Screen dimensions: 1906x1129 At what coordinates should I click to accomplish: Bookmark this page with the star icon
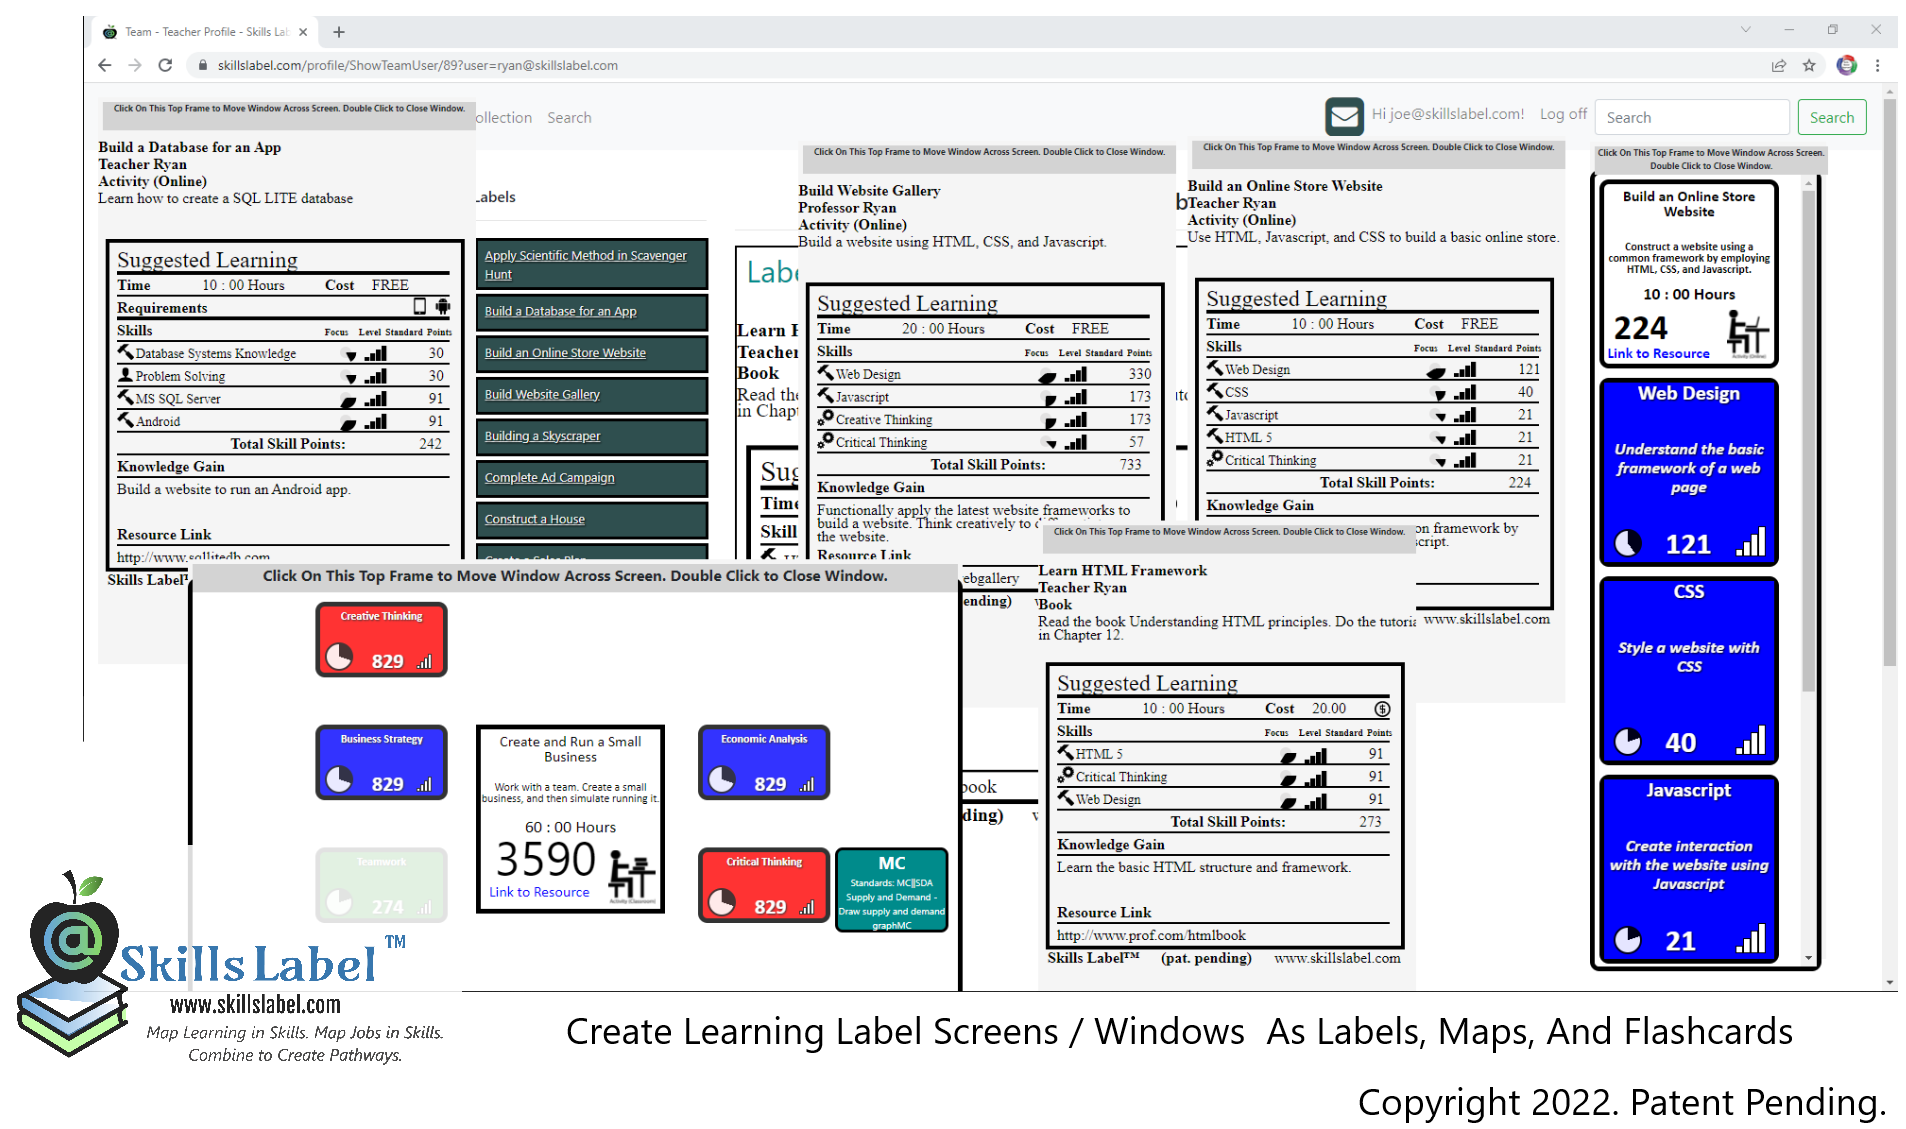tap(1809, 65)
